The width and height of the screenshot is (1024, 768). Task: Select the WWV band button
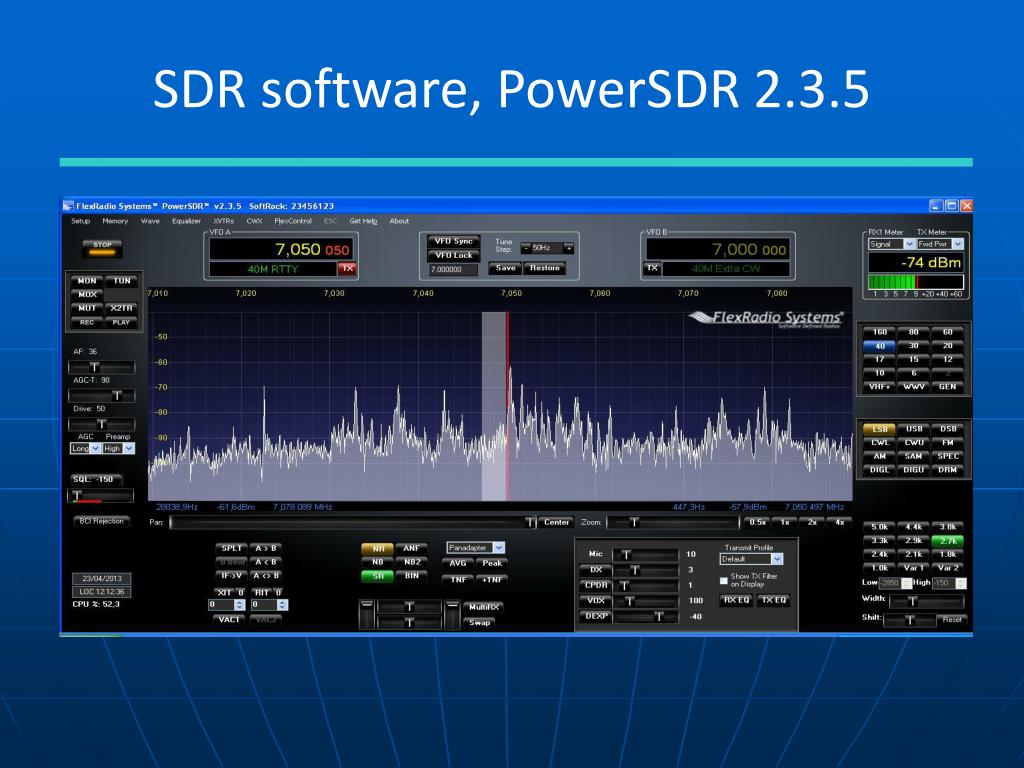click(x=914, y=387)
